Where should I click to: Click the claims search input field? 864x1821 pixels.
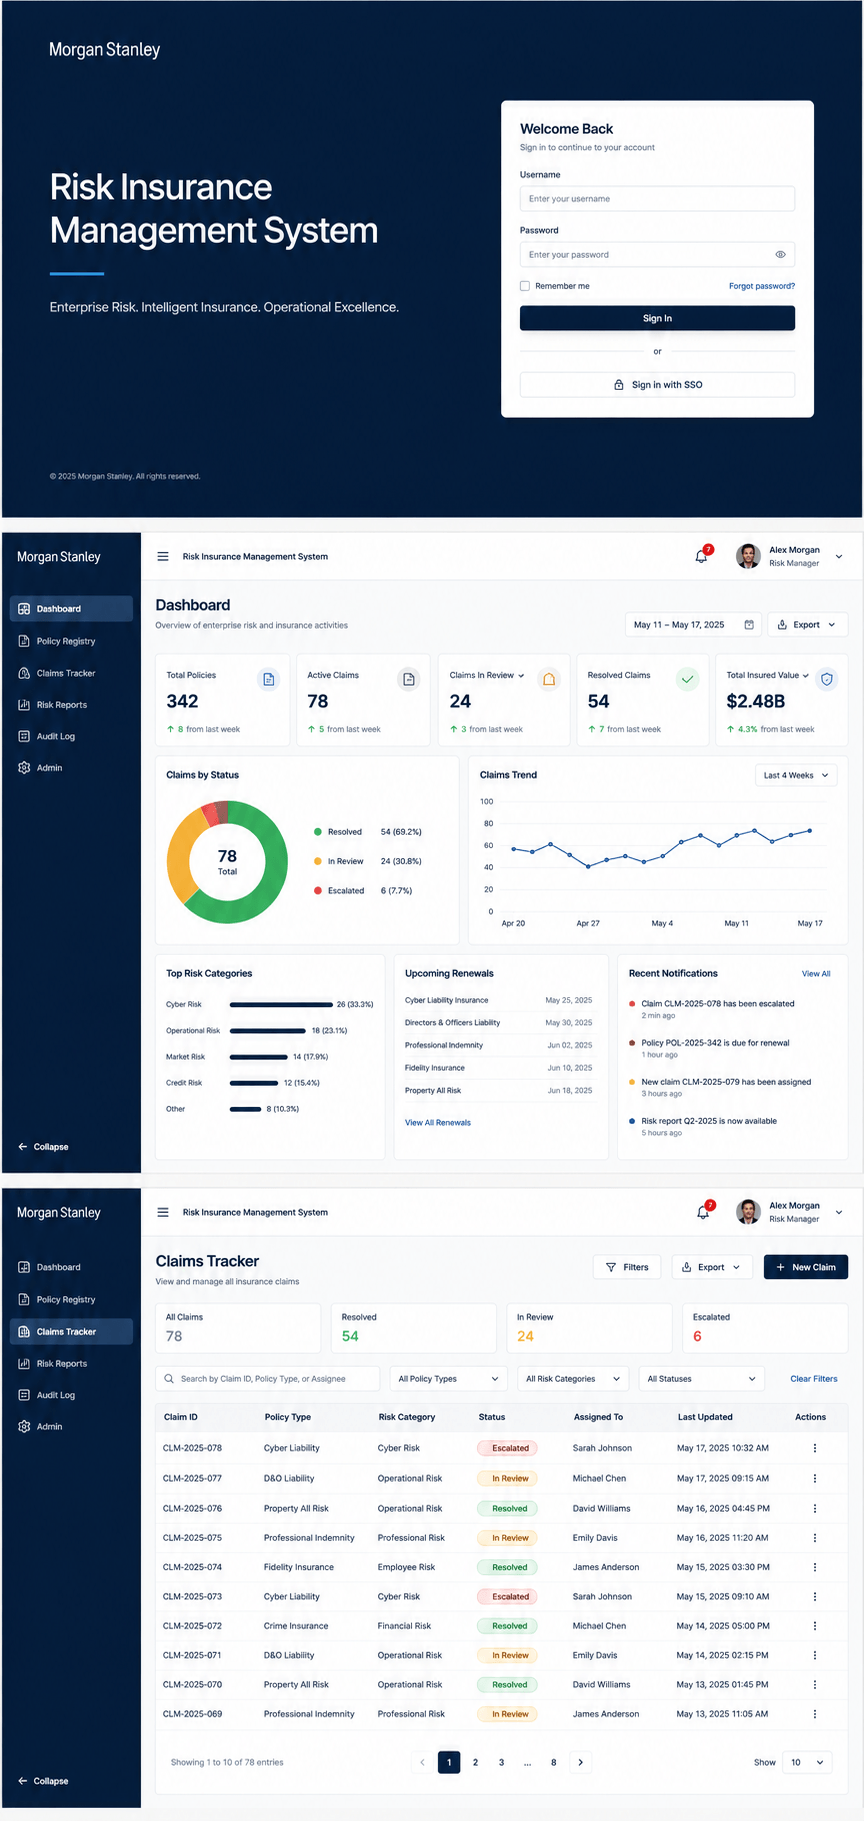coord(268,1378)
